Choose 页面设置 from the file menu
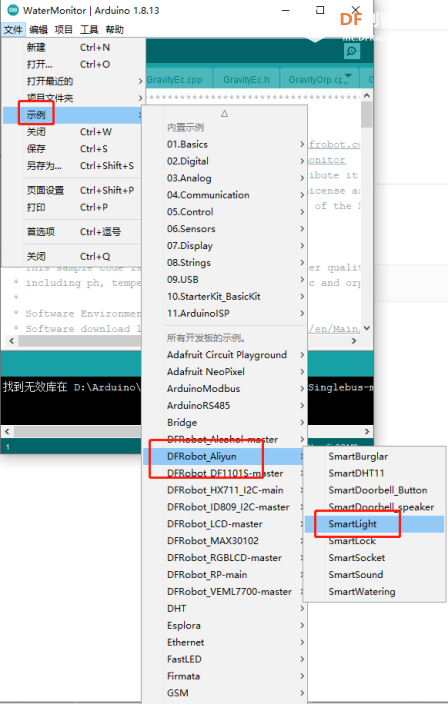Viewport: 448px width, 705px height. pyautogui.click(x=73, y=190)
